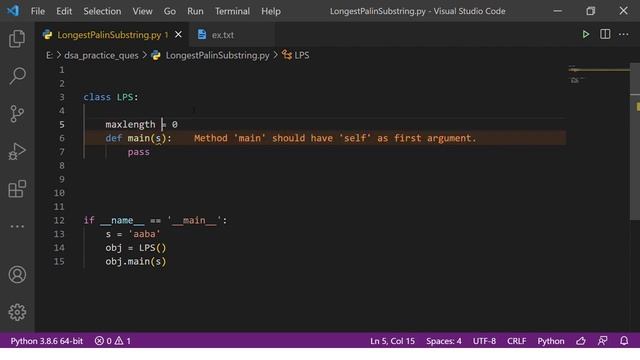
Task: Open the Explorer view in activity bar
Action: coord(17,39)
